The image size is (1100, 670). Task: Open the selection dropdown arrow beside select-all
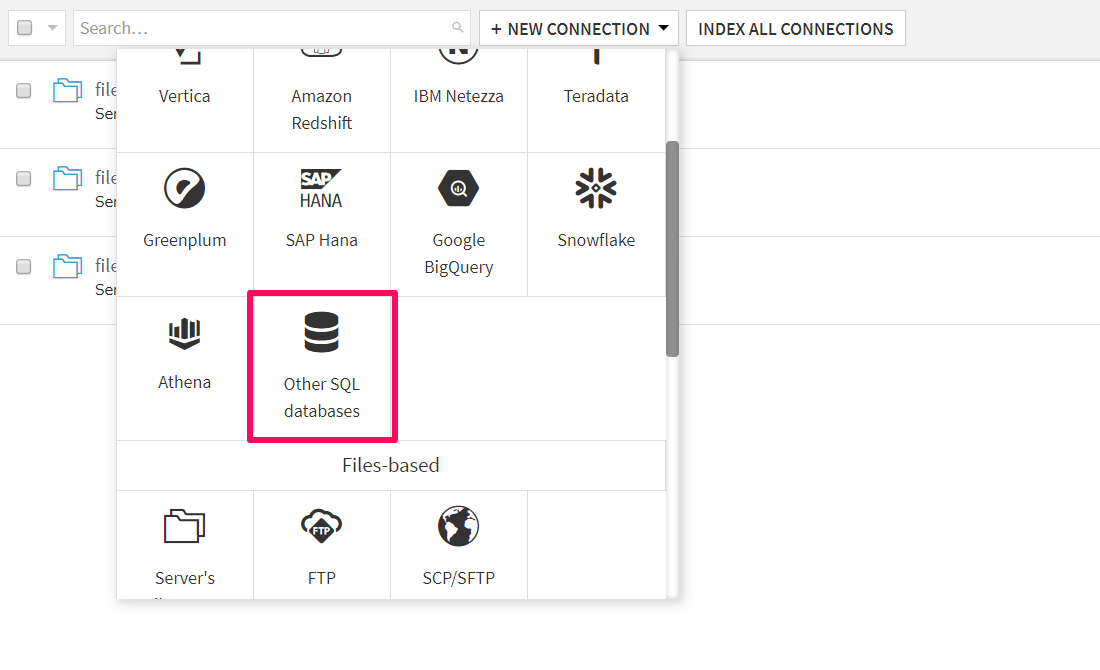[52, 28]
